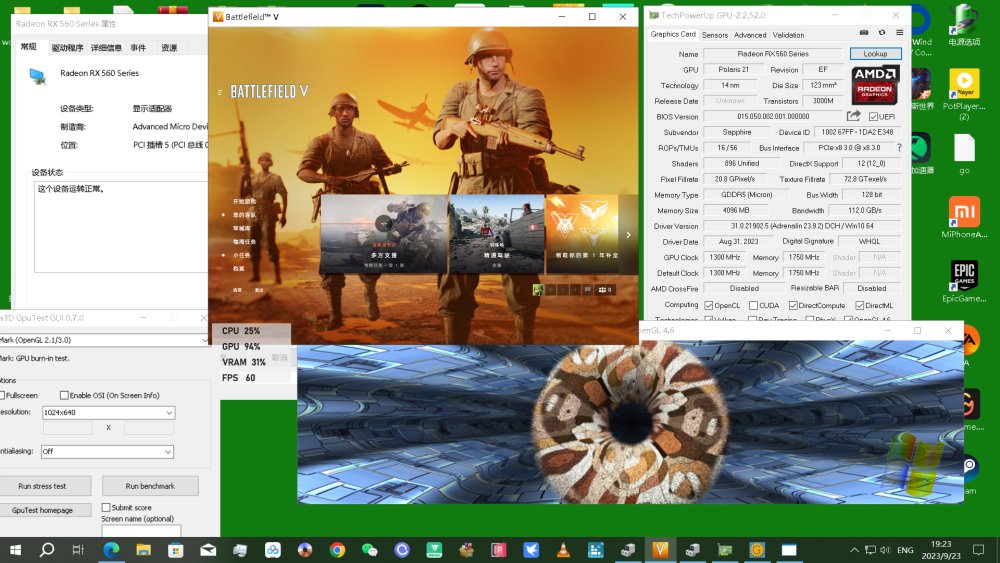Open Task View on the taskbar
The width and height of the screenshot is (1000, 563).
coord(78,550)
